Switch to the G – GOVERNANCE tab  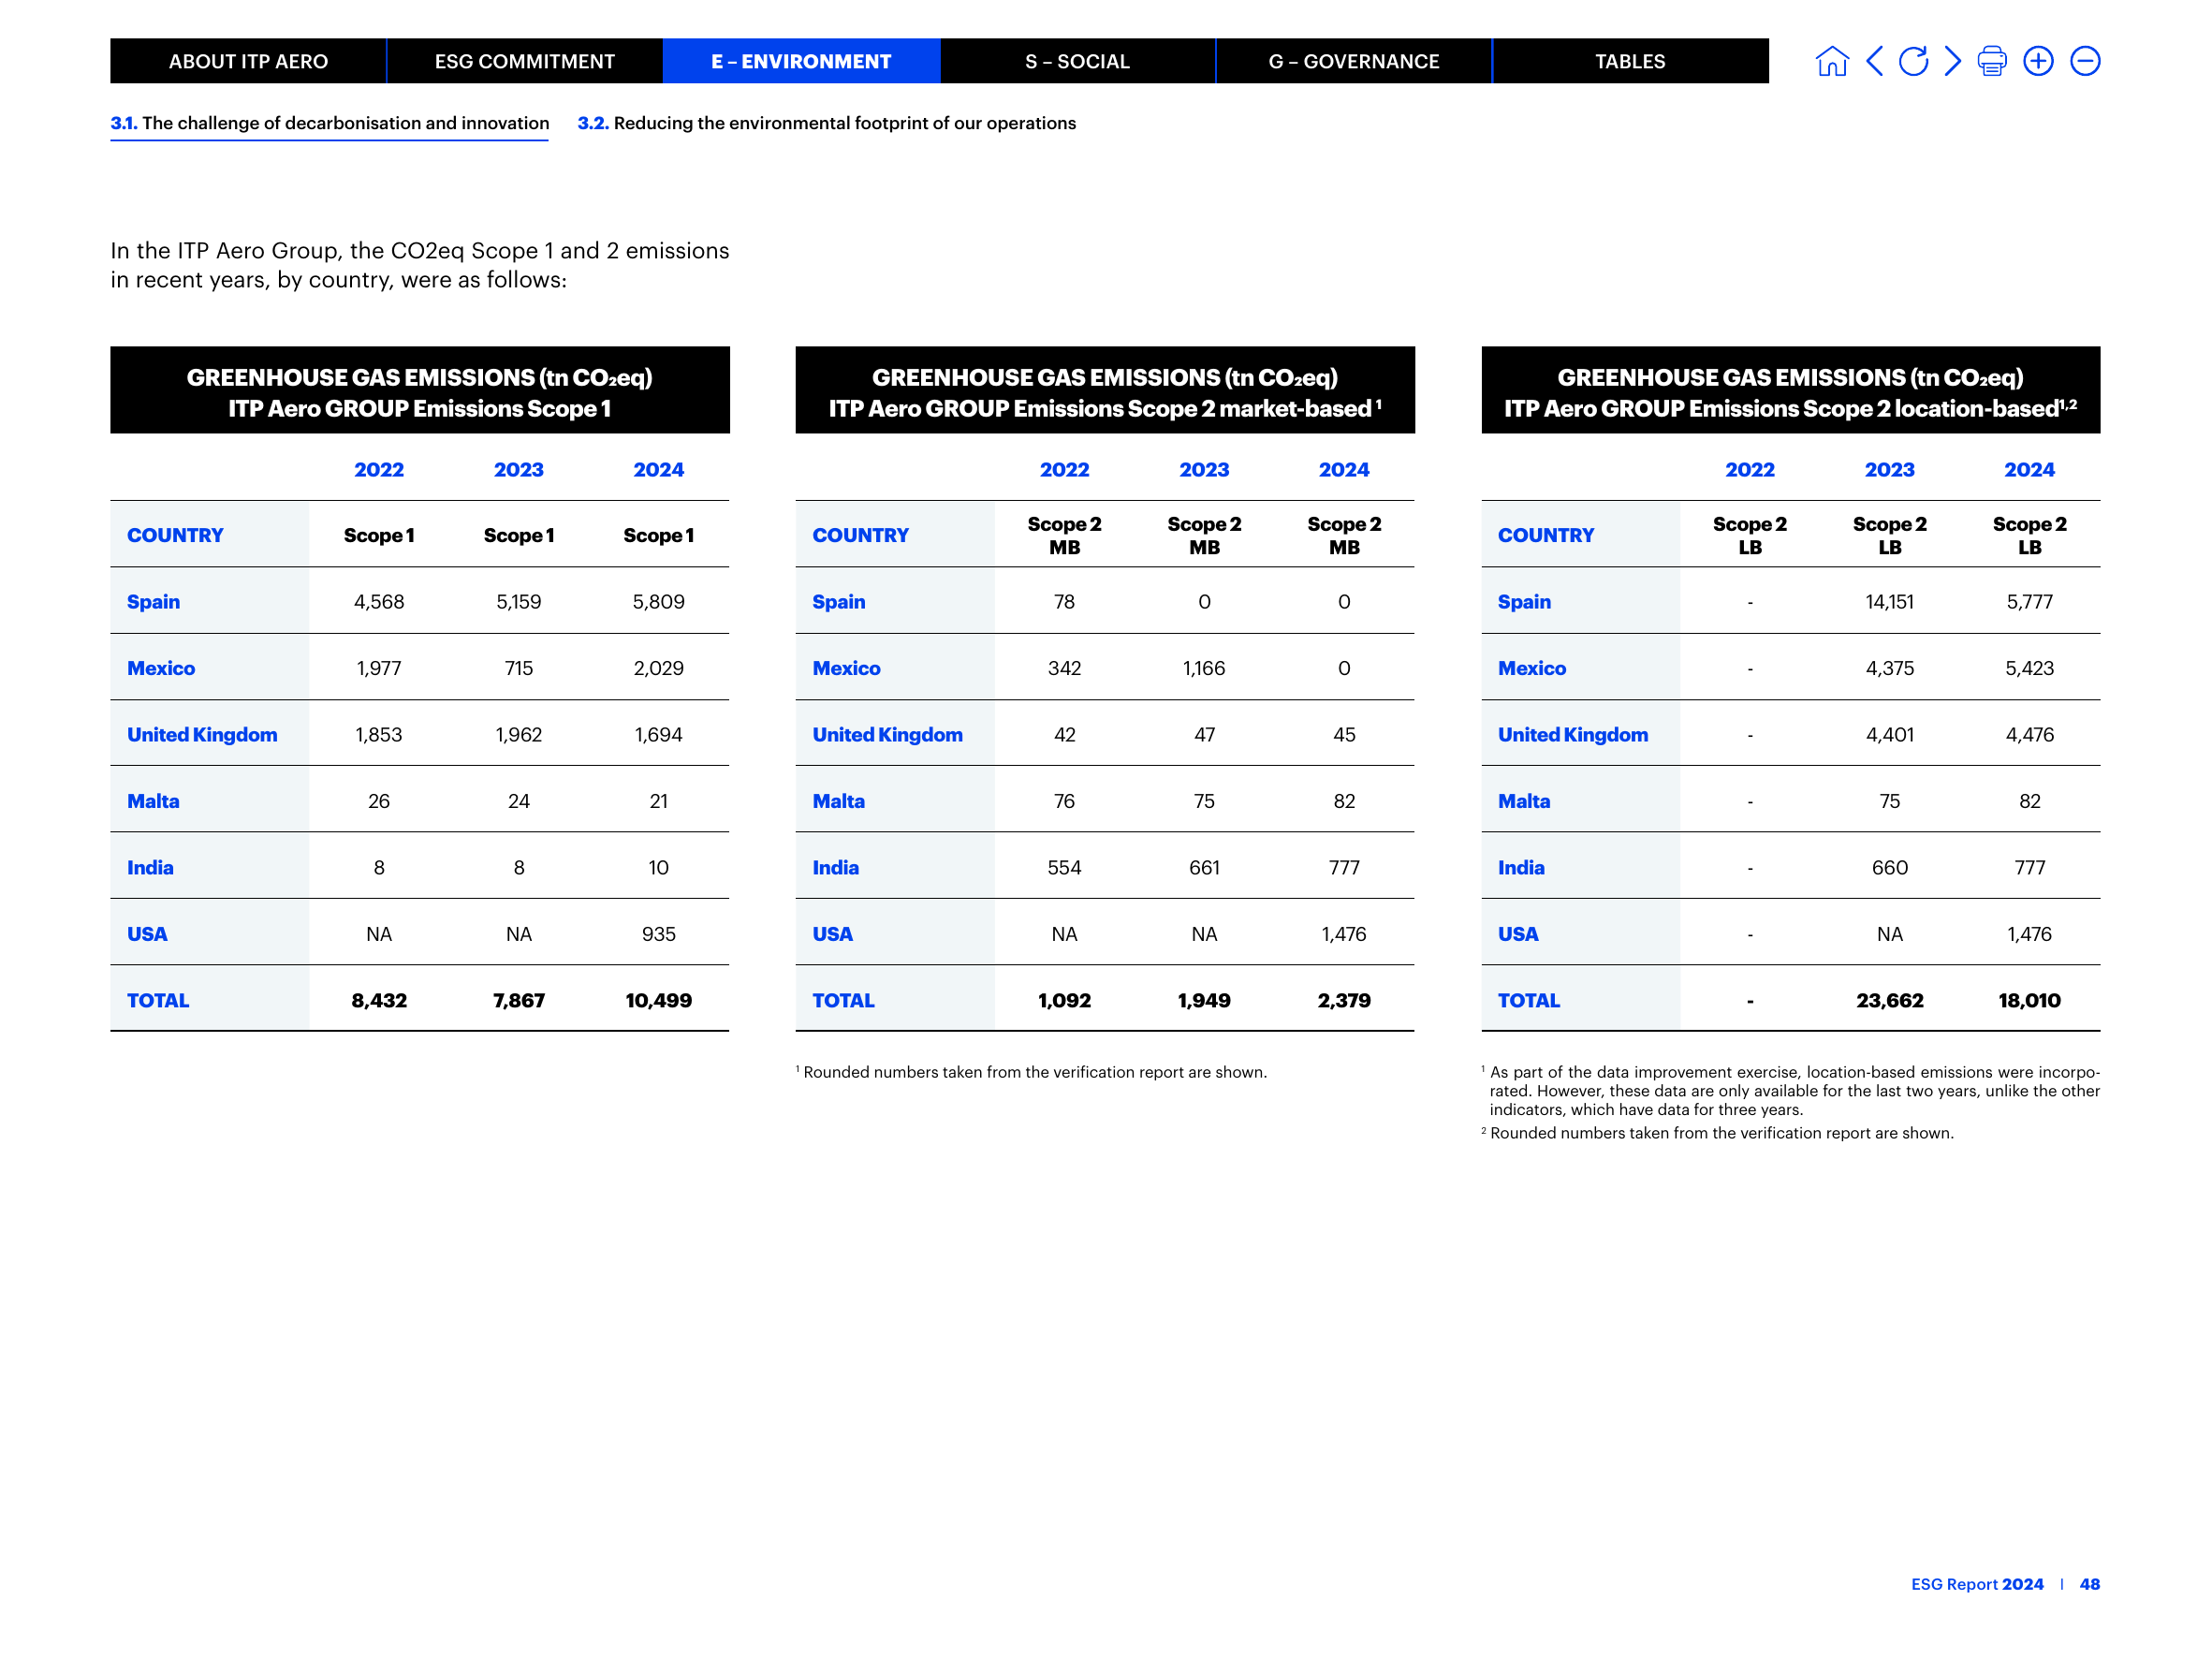1354,61
